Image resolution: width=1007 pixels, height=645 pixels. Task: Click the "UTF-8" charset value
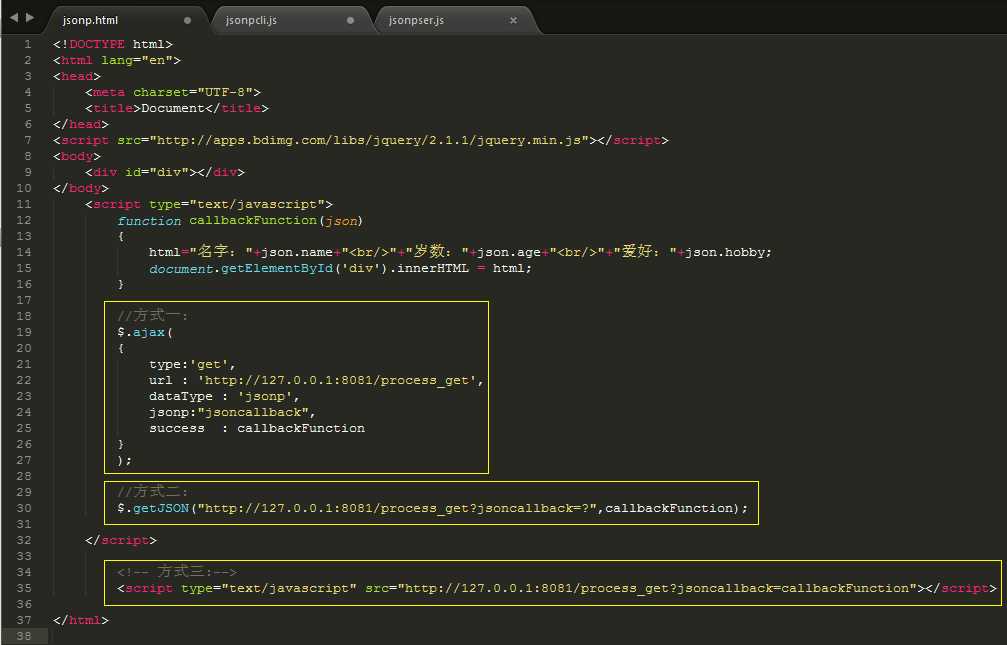tap(225, 93)
